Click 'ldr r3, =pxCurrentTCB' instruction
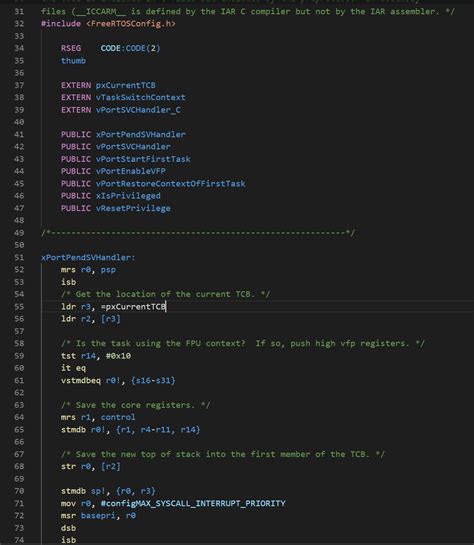 [x=113, y=307]
